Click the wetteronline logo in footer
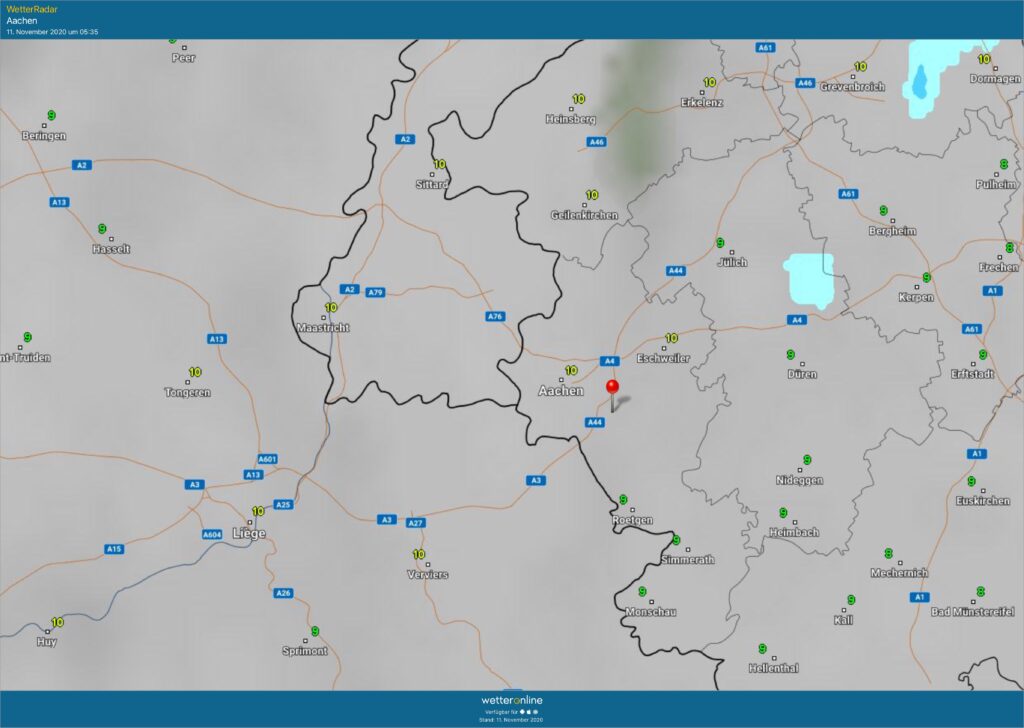The width and height of the screenshot is (1024, 728). 512,701
